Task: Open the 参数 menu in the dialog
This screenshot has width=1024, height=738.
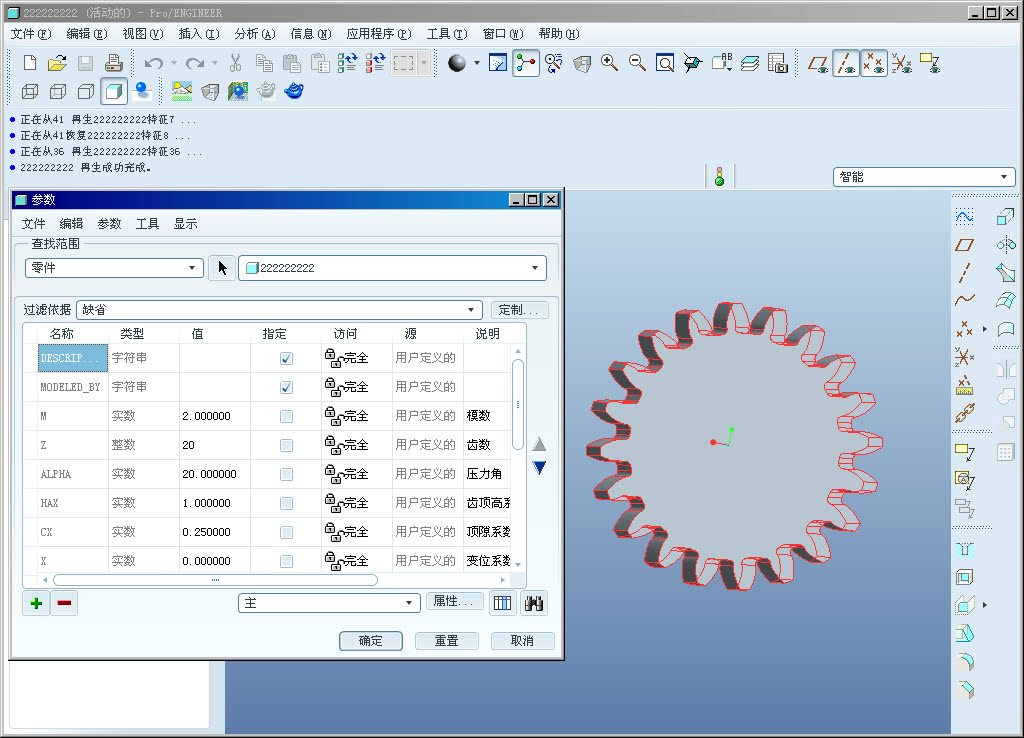Action: pyautogui.click(x=109, y=224)
